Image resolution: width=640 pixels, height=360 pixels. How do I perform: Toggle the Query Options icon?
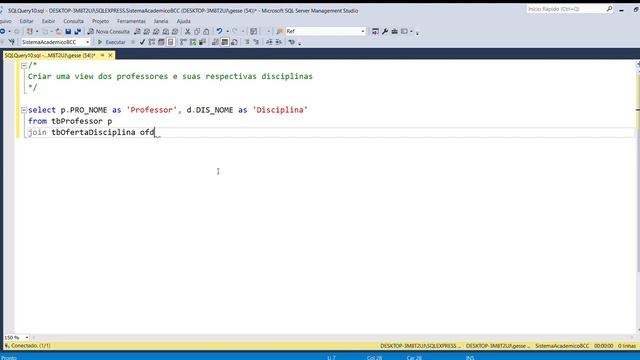click(161, 42)
